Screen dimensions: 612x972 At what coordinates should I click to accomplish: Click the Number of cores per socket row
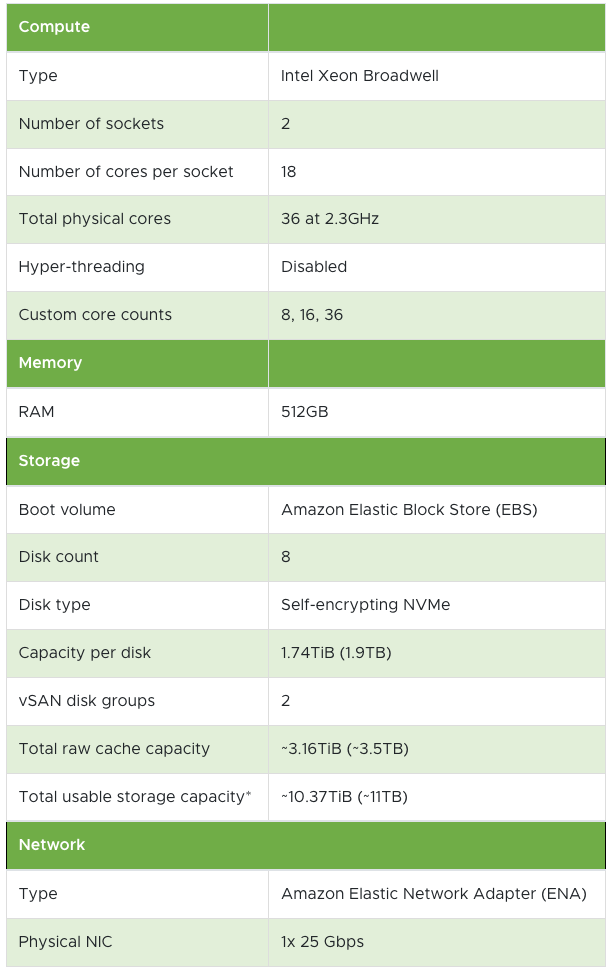pos(306,172)
